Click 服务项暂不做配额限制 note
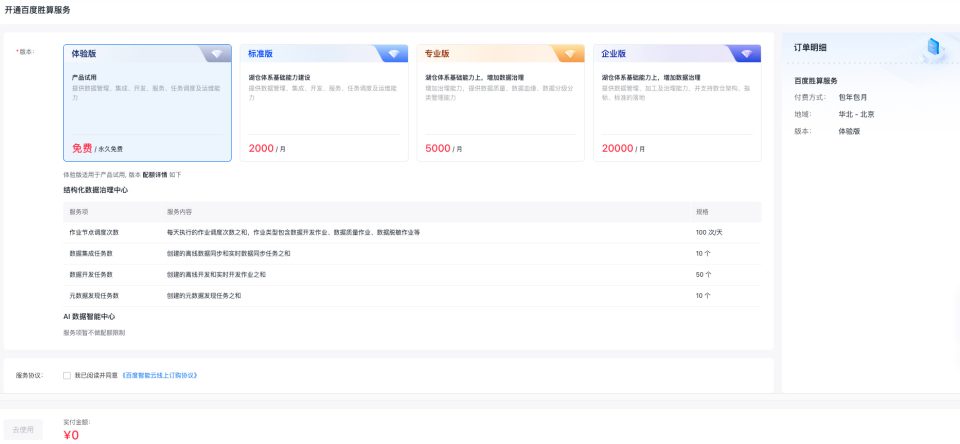Image resolution: width=960 pixels, height=444 pixels. (94, 333)
